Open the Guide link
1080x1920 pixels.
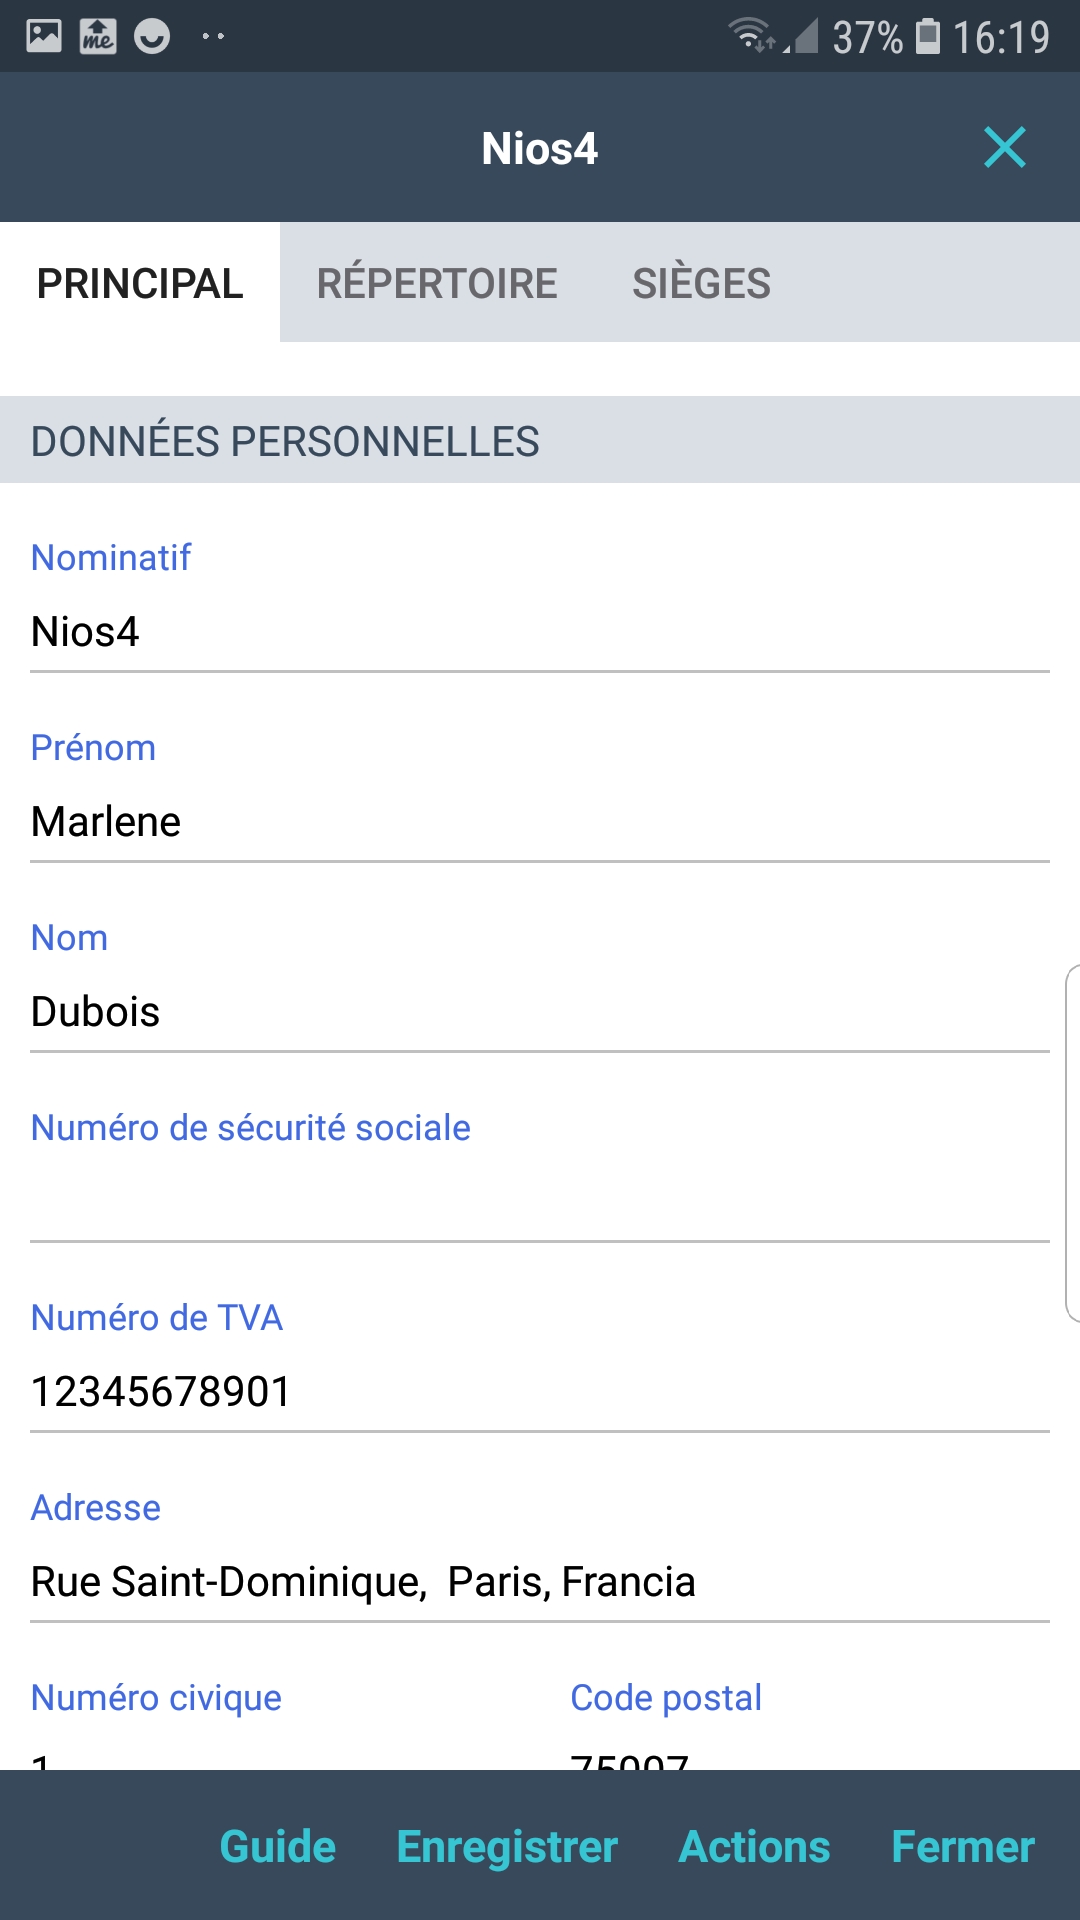tap(278, 1846)
